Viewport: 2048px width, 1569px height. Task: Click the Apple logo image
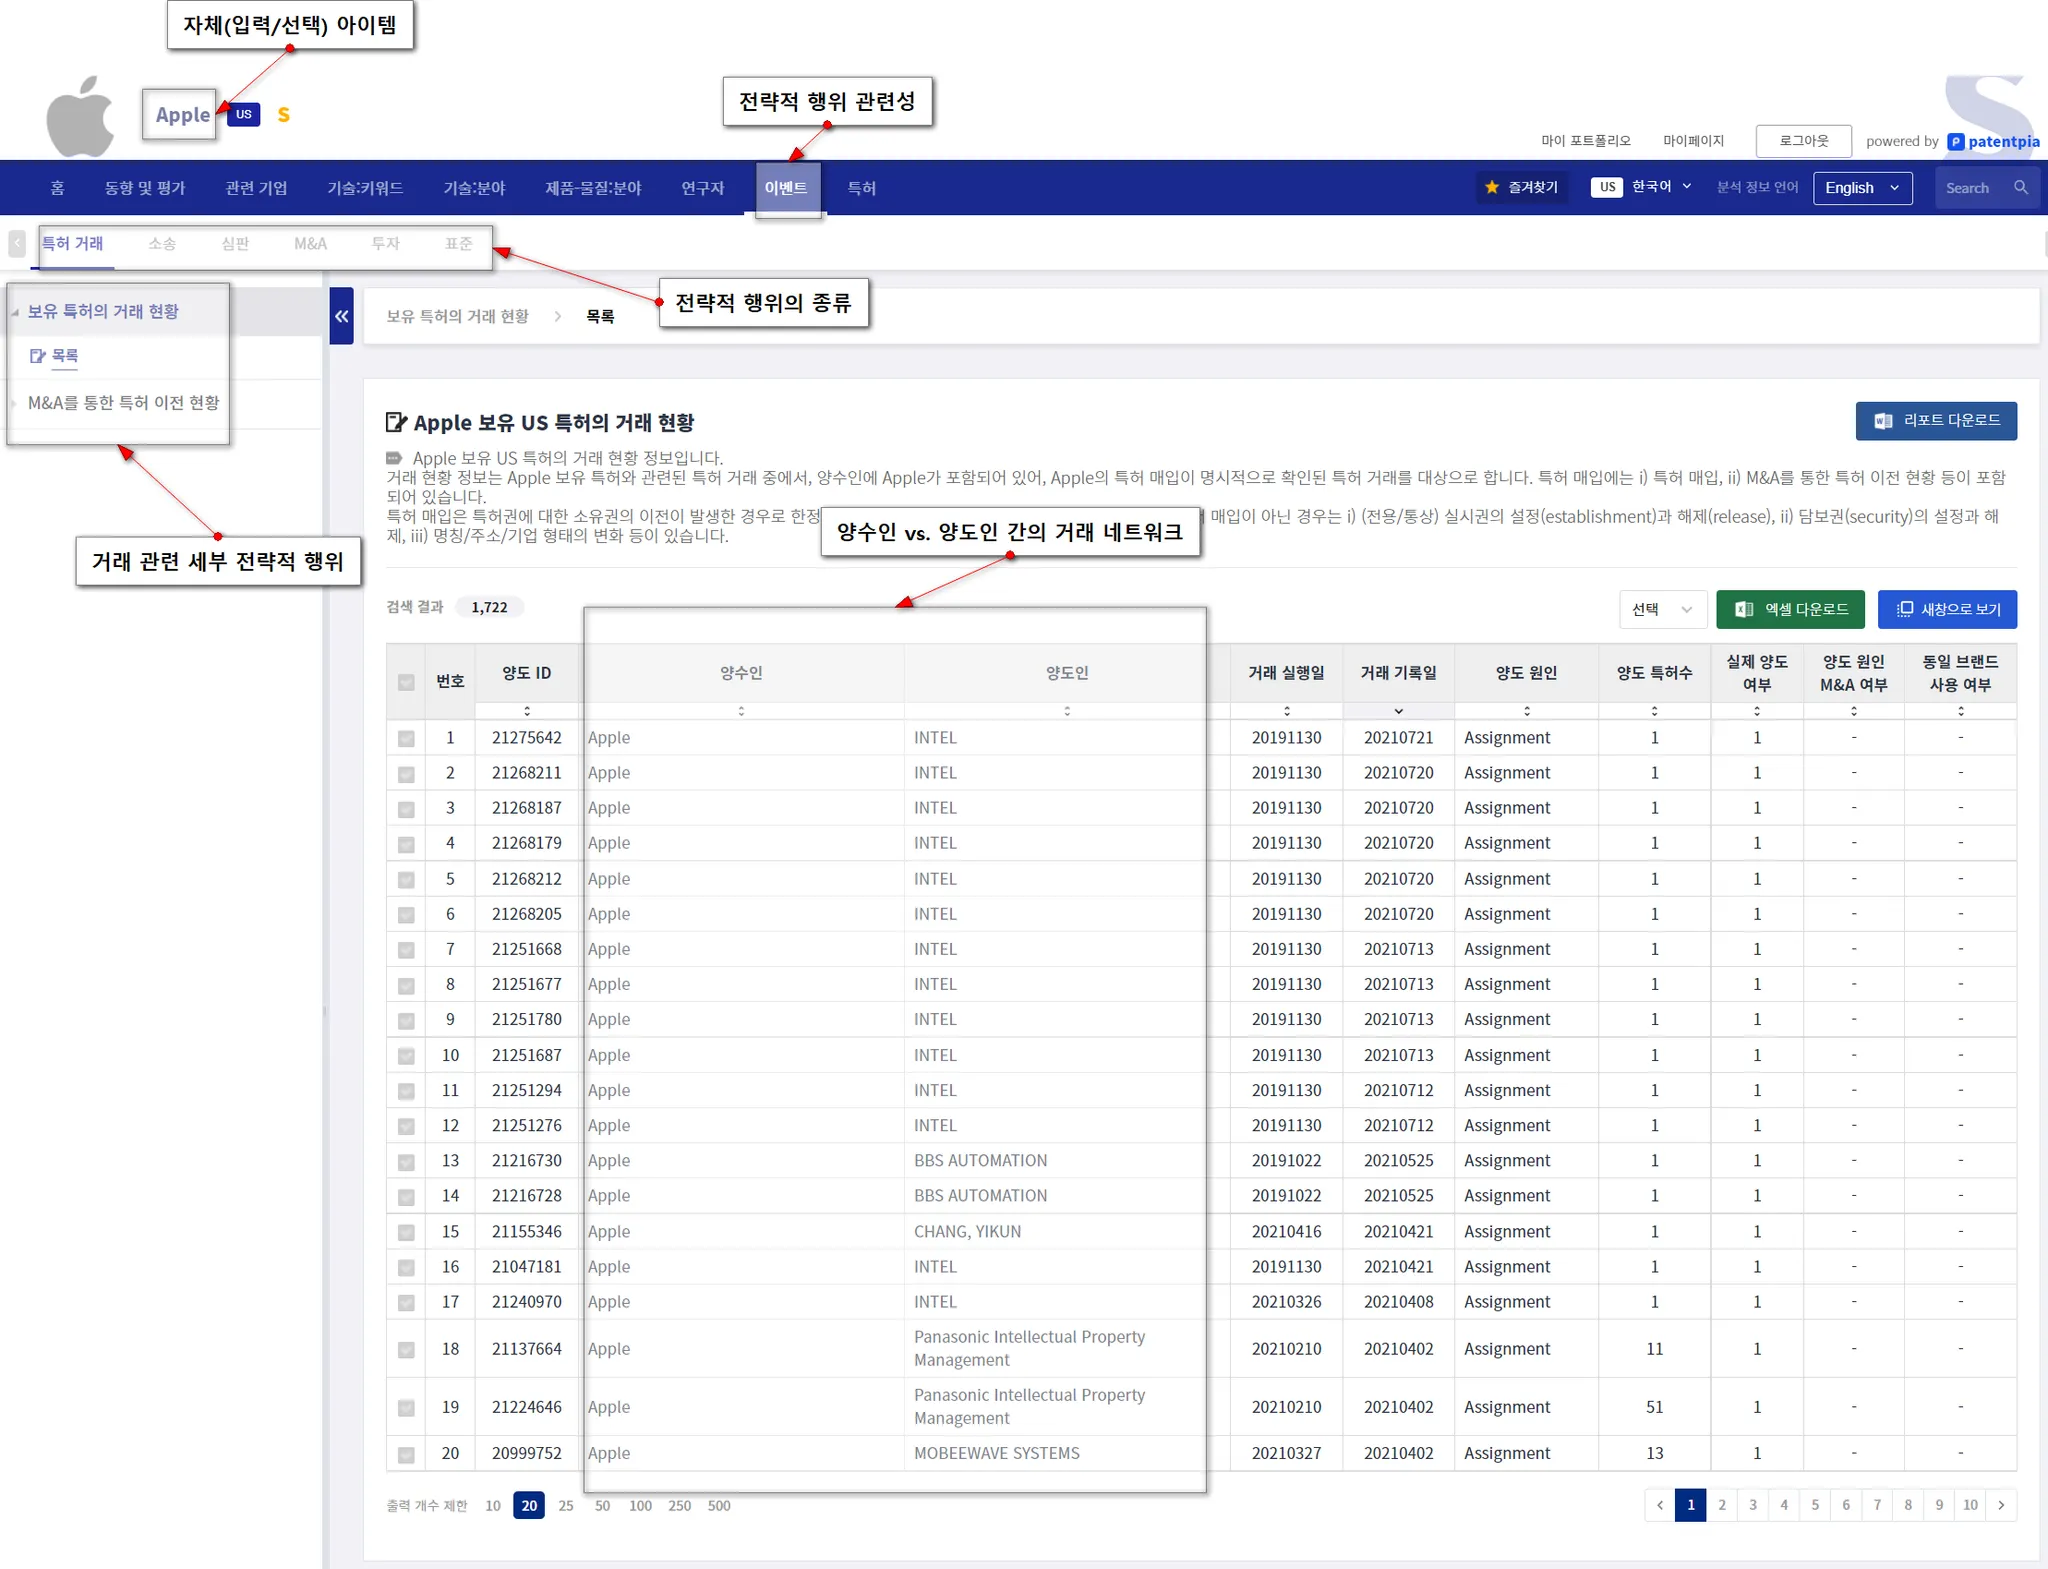coord(80,116)
